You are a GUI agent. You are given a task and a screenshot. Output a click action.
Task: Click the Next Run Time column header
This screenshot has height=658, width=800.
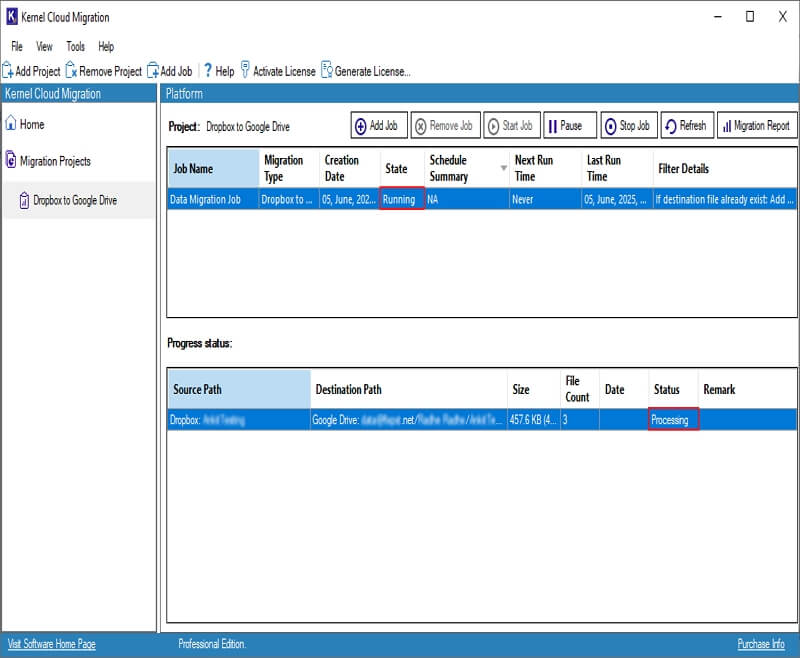(545, 168)
